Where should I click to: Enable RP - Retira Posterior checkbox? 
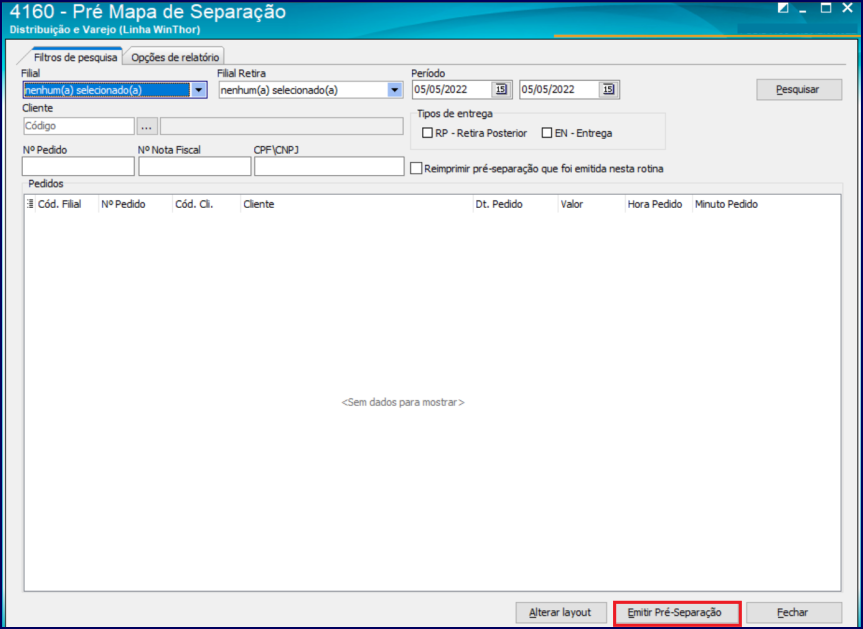pos(427,133)
